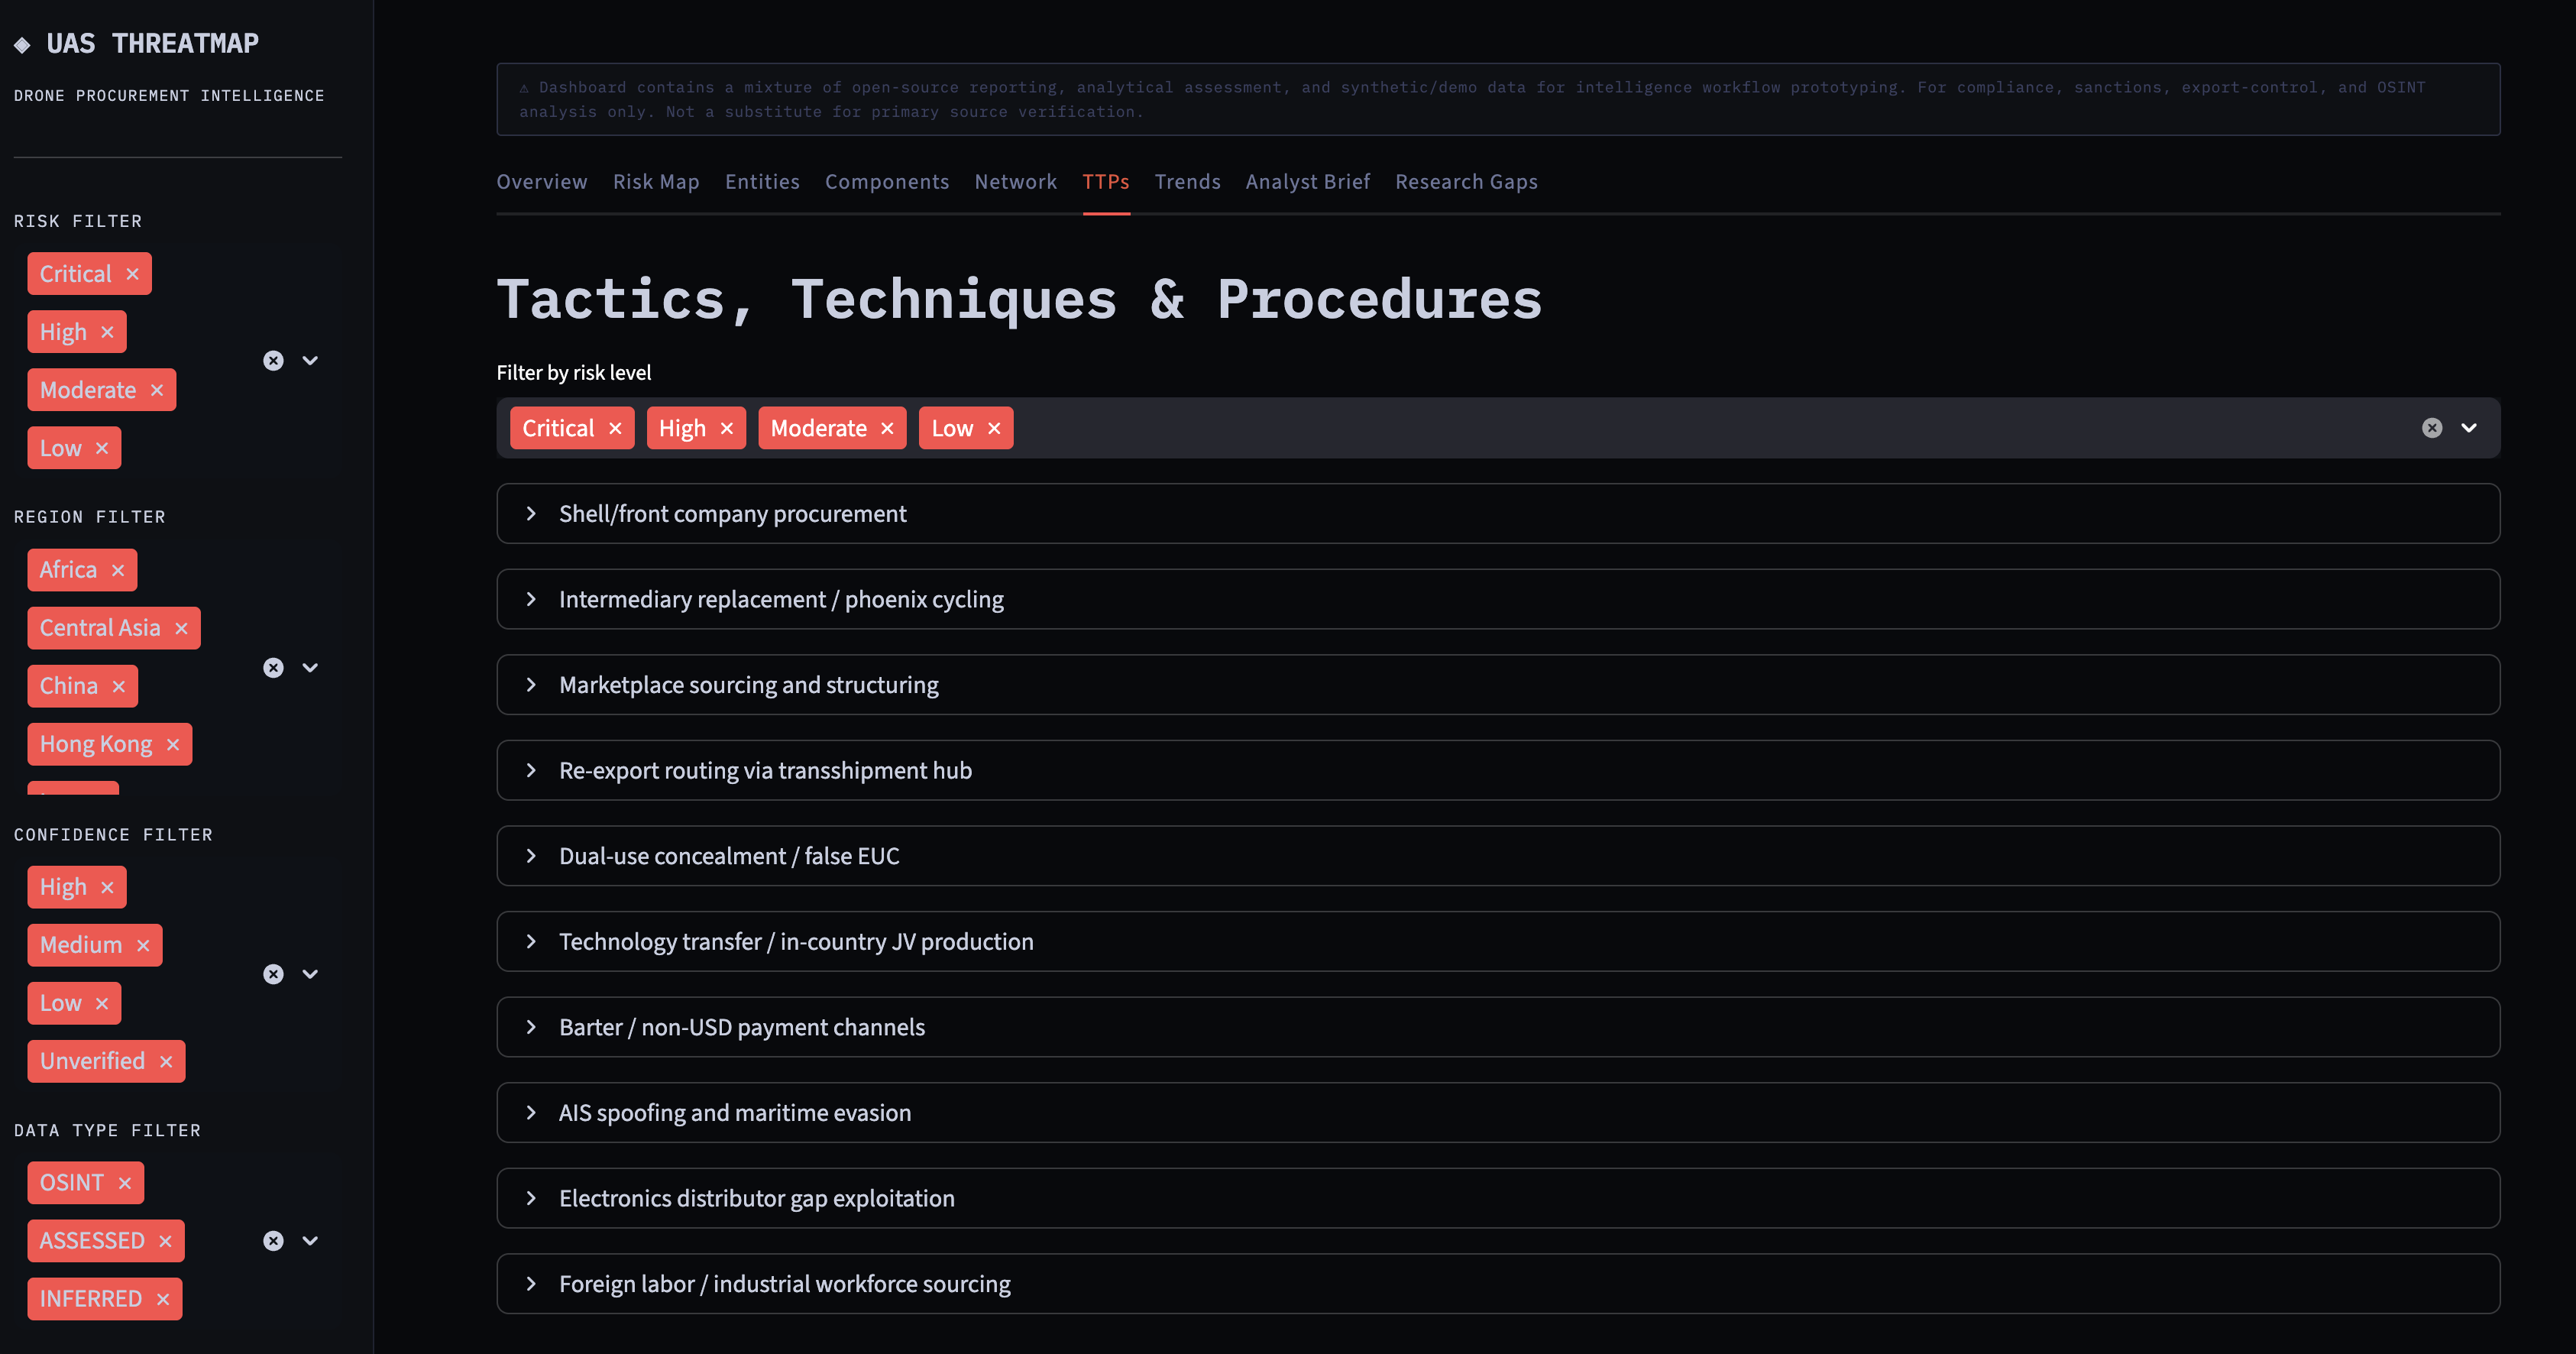The height and width of the screenshot is (1354, 2576).
Task: Remove Unverified tag from Confidence Filter
Action: [x=166, y=1061]
